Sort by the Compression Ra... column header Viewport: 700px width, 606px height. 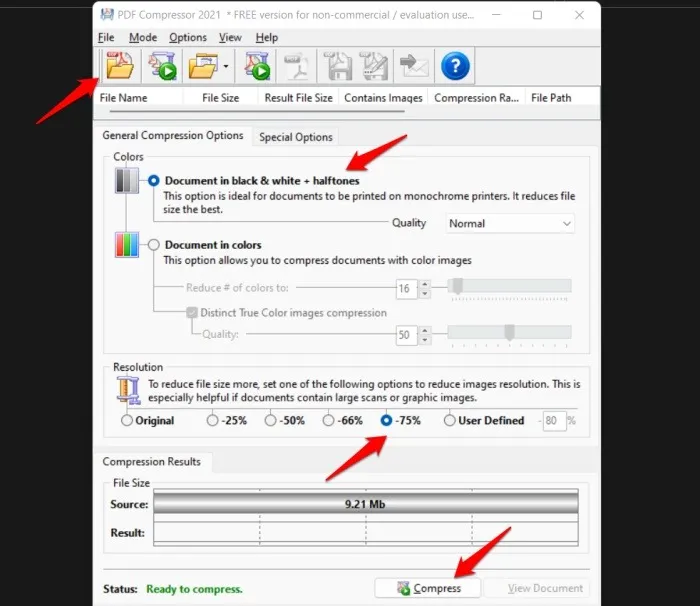[476, 97]
